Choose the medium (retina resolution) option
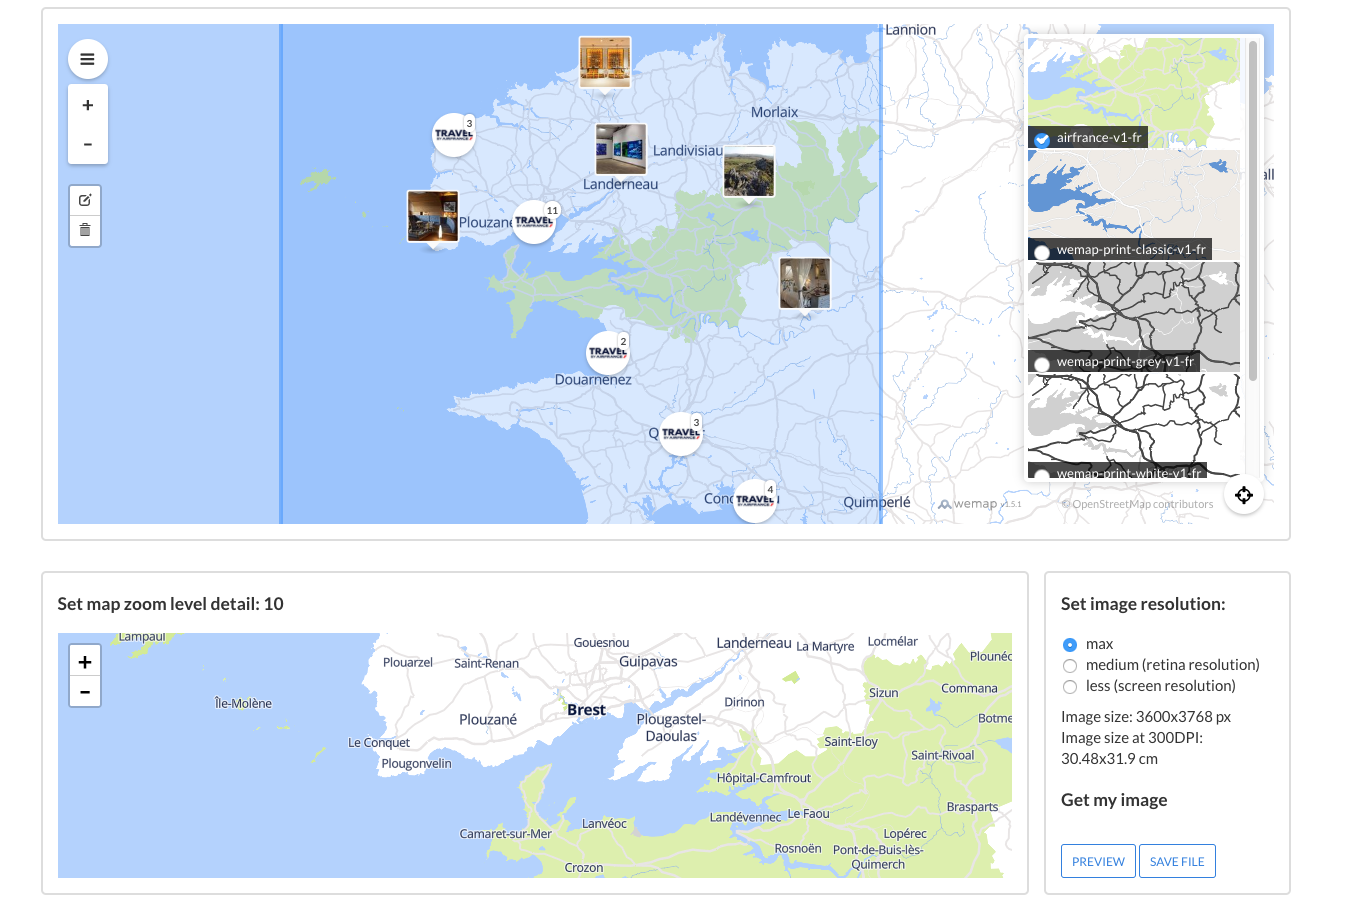1351x910 pixels. click(1070, 665)
